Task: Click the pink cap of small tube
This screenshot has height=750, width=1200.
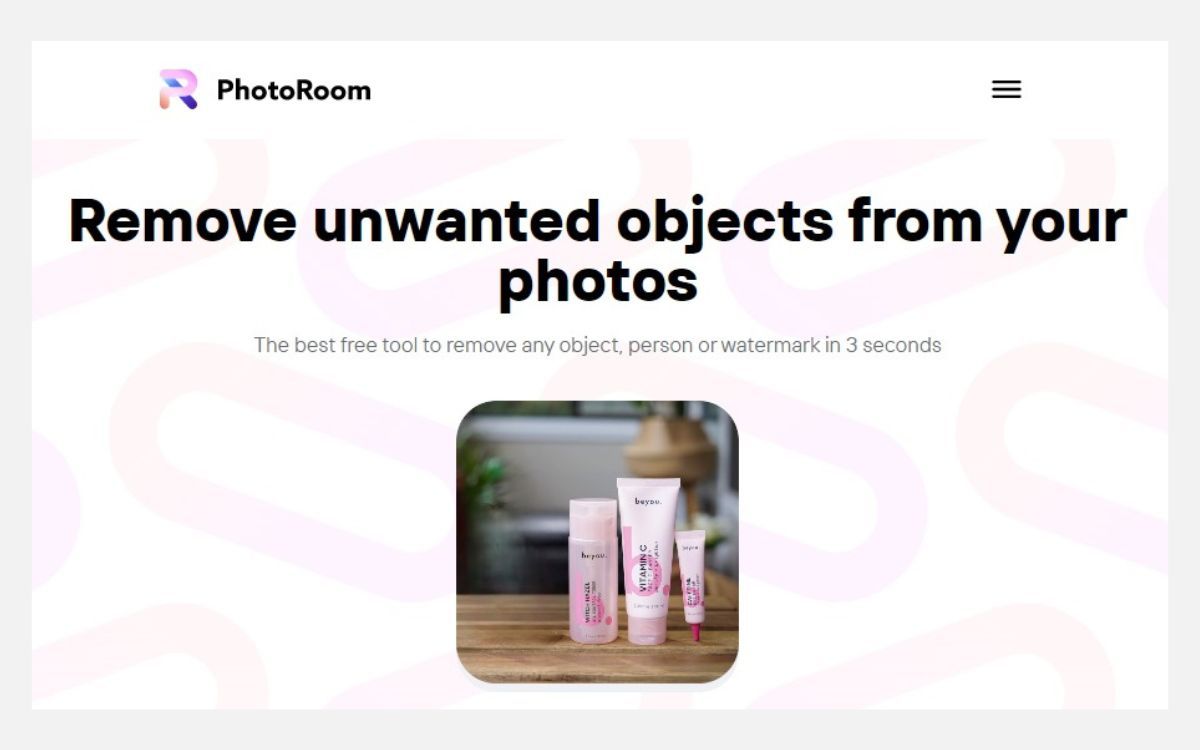Action: pyautogui.click(x=696, y=631)
